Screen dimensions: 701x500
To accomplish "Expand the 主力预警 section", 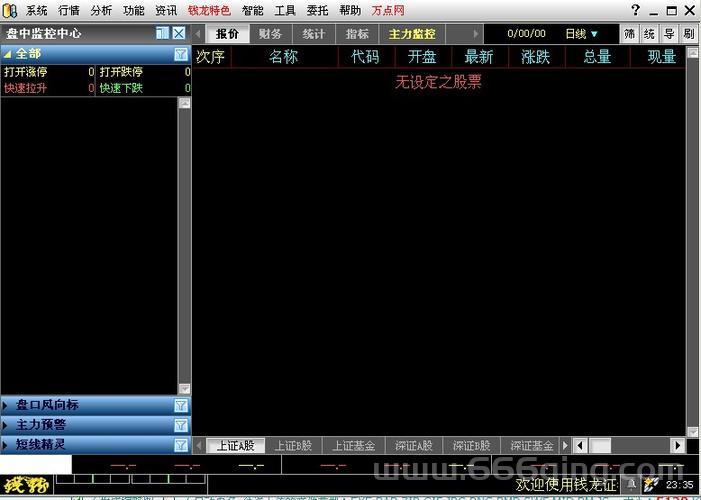I will (5, 425).
